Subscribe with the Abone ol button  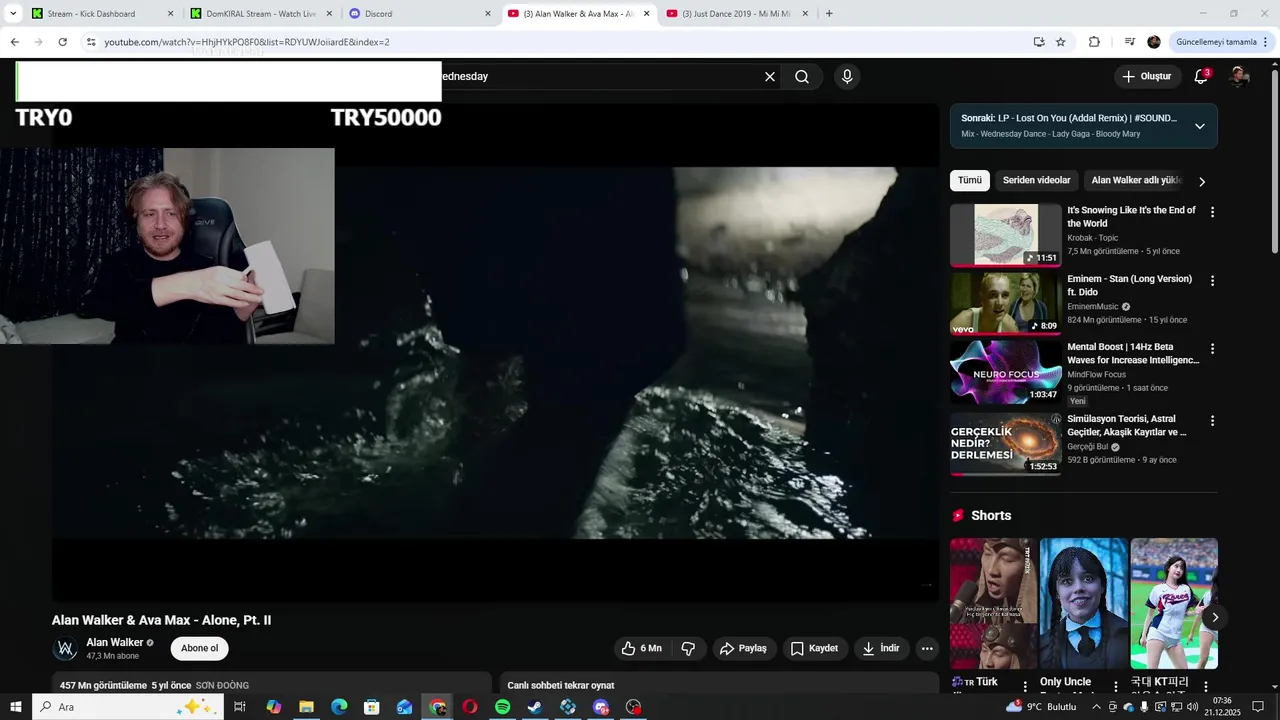tap(200, 648)
